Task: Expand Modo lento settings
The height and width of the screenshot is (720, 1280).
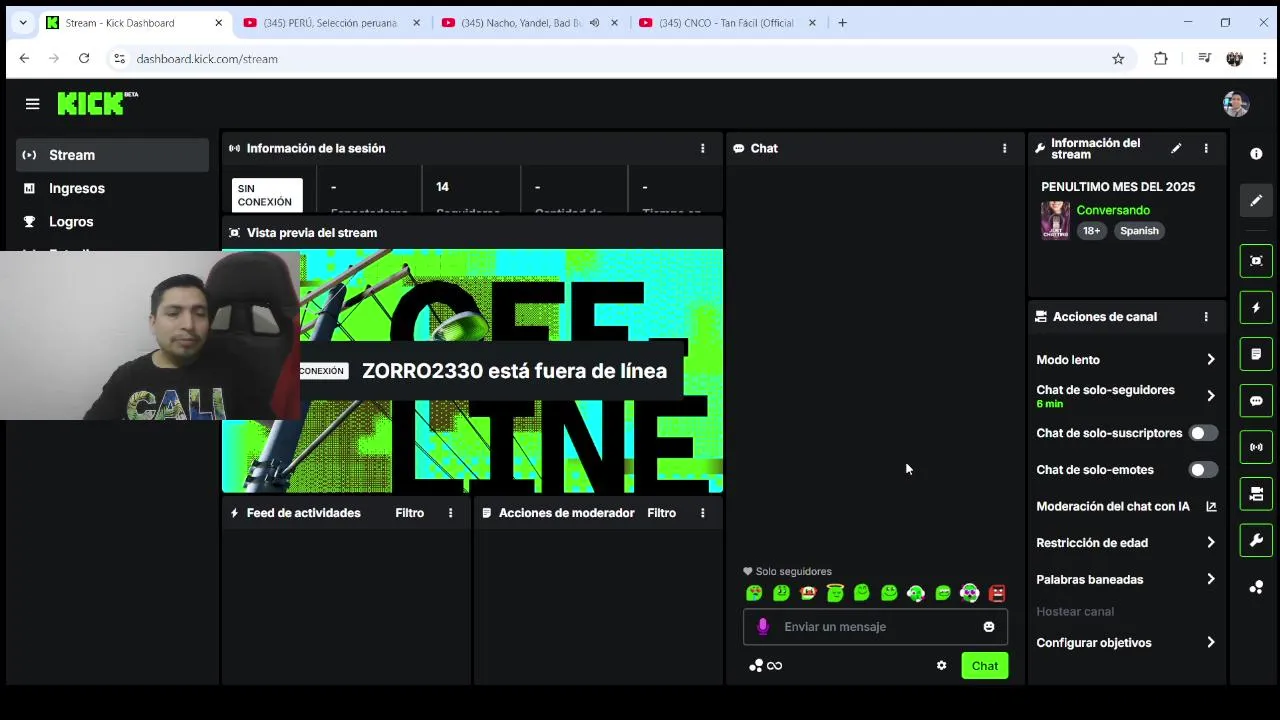Action: click(1126, 360)
